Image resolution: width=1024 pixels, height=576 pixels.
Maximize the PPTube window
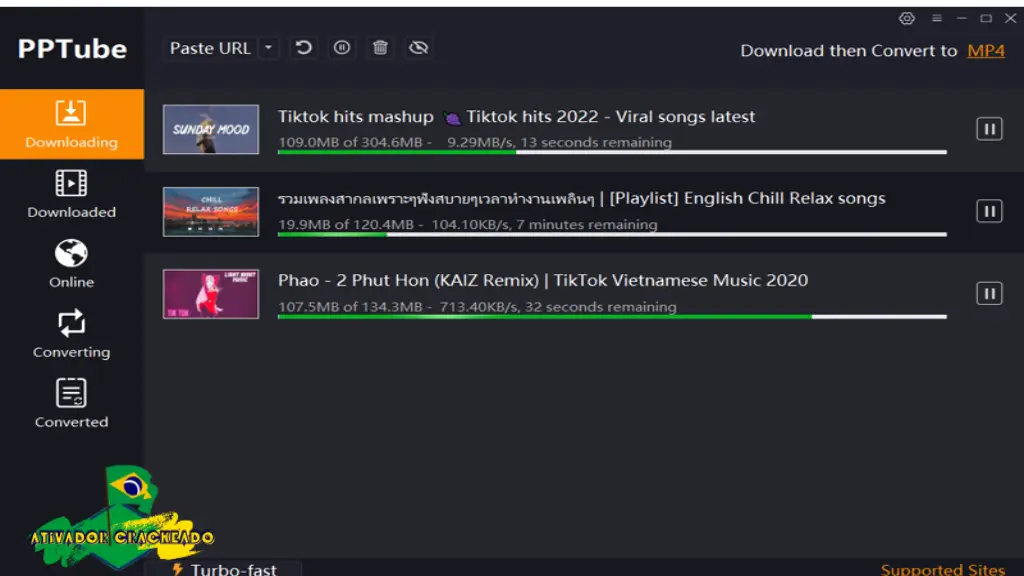pos(986,18)
